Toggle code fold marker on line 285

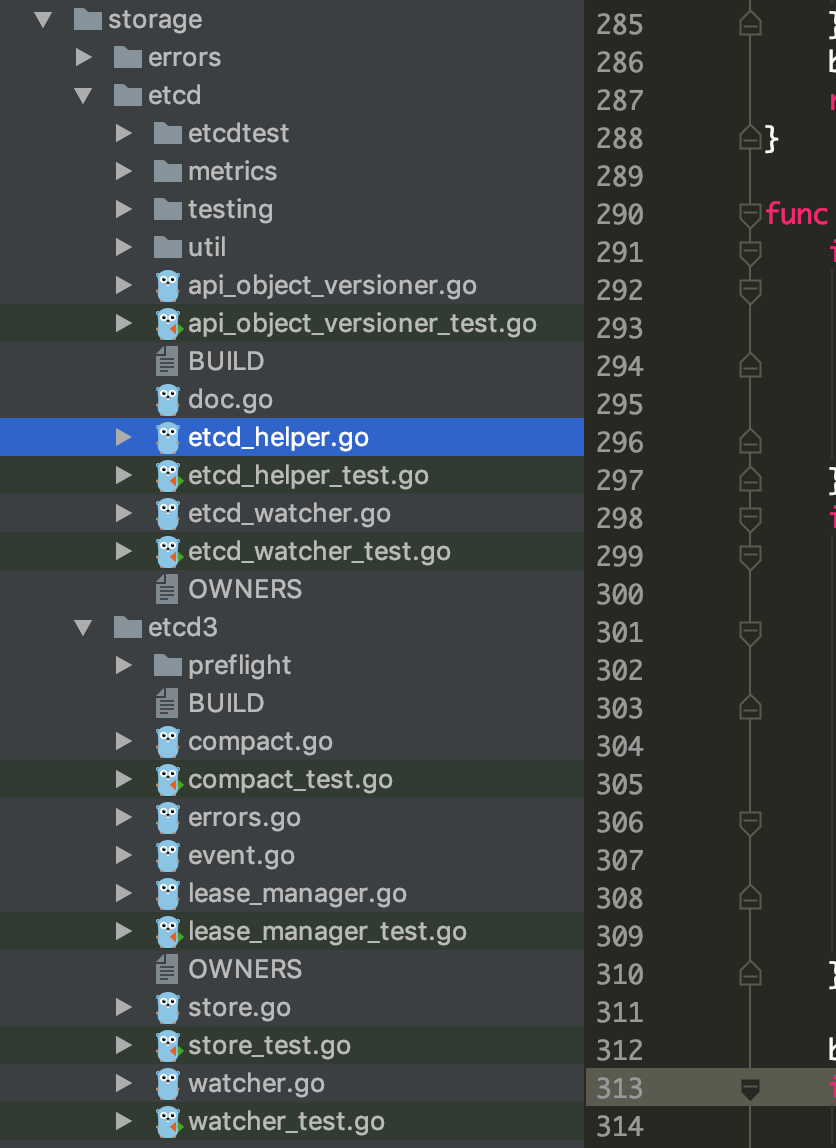[750, 25]
